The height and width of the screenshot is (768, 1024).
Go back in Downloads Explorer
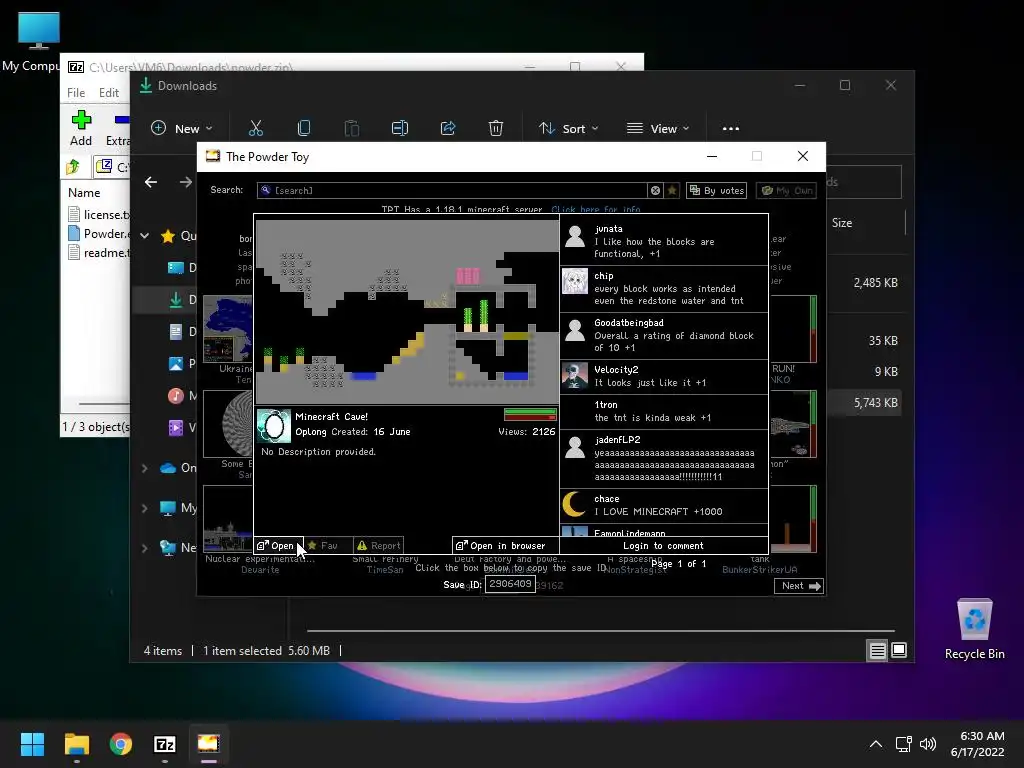pyautogui.click(x=151, y=182)
